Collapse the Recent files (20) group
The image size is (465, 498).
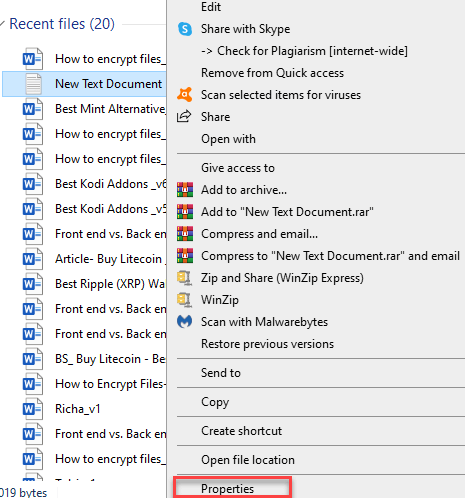[x=2, y=24]
